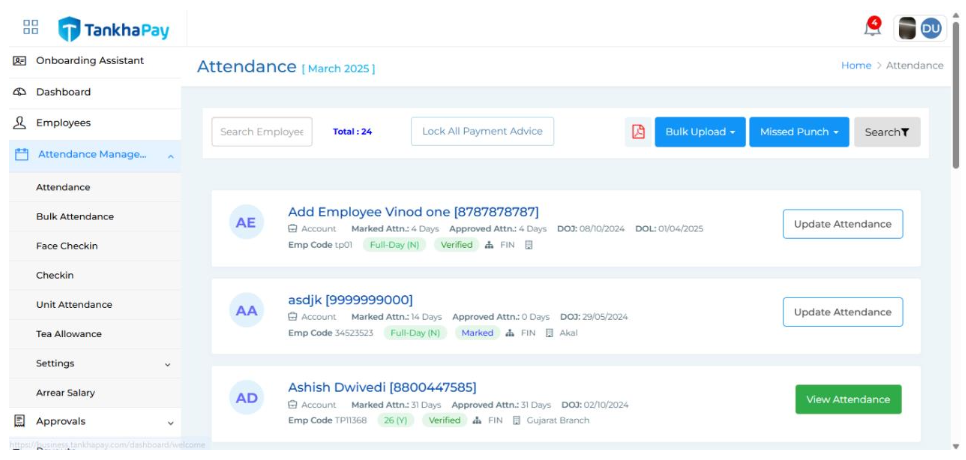Collapse the Attendance Management section
966x460 pixels.
170,156
